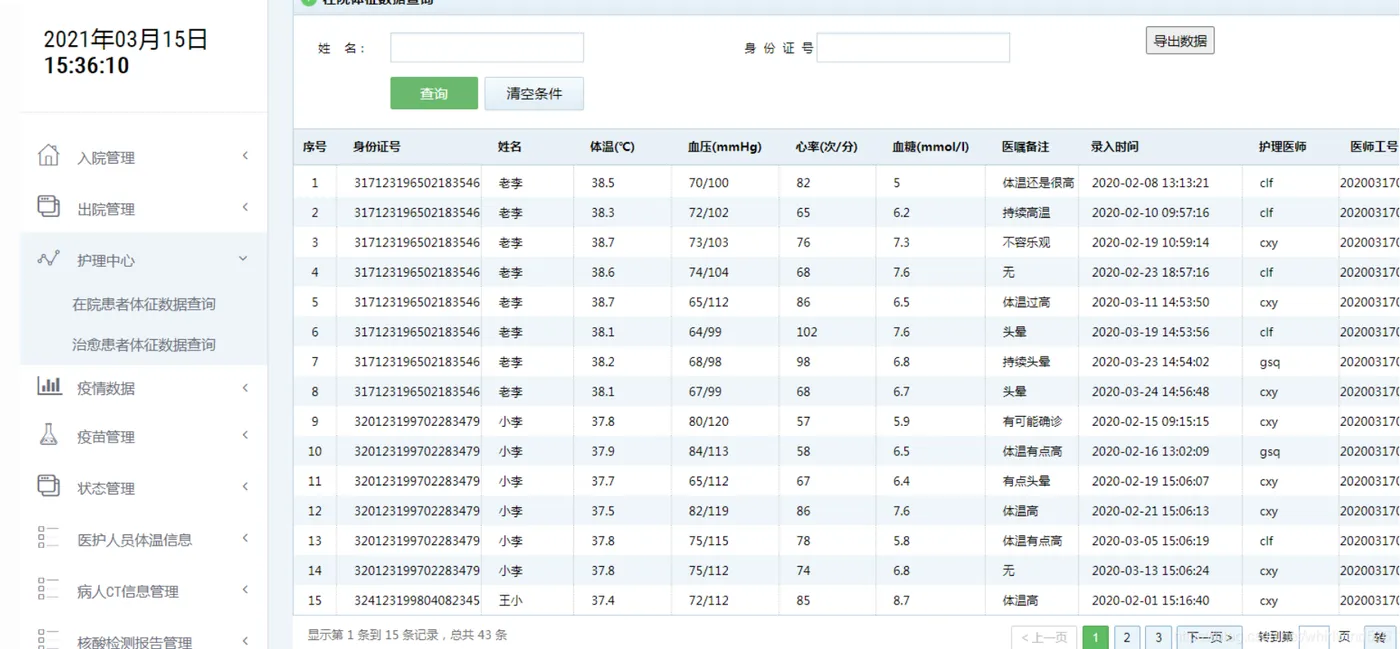1400x649 pixels.
Task: Click the 血压(mmHg) column header
Action: pyautogui.click(x=725, y=147)
